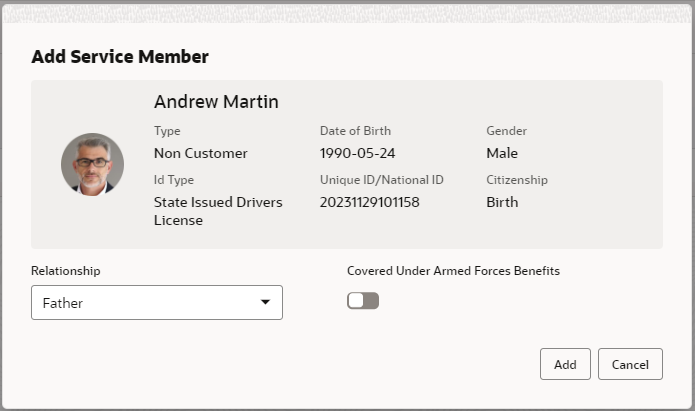Click the "Birth" citizenship value

click(502, 202)
